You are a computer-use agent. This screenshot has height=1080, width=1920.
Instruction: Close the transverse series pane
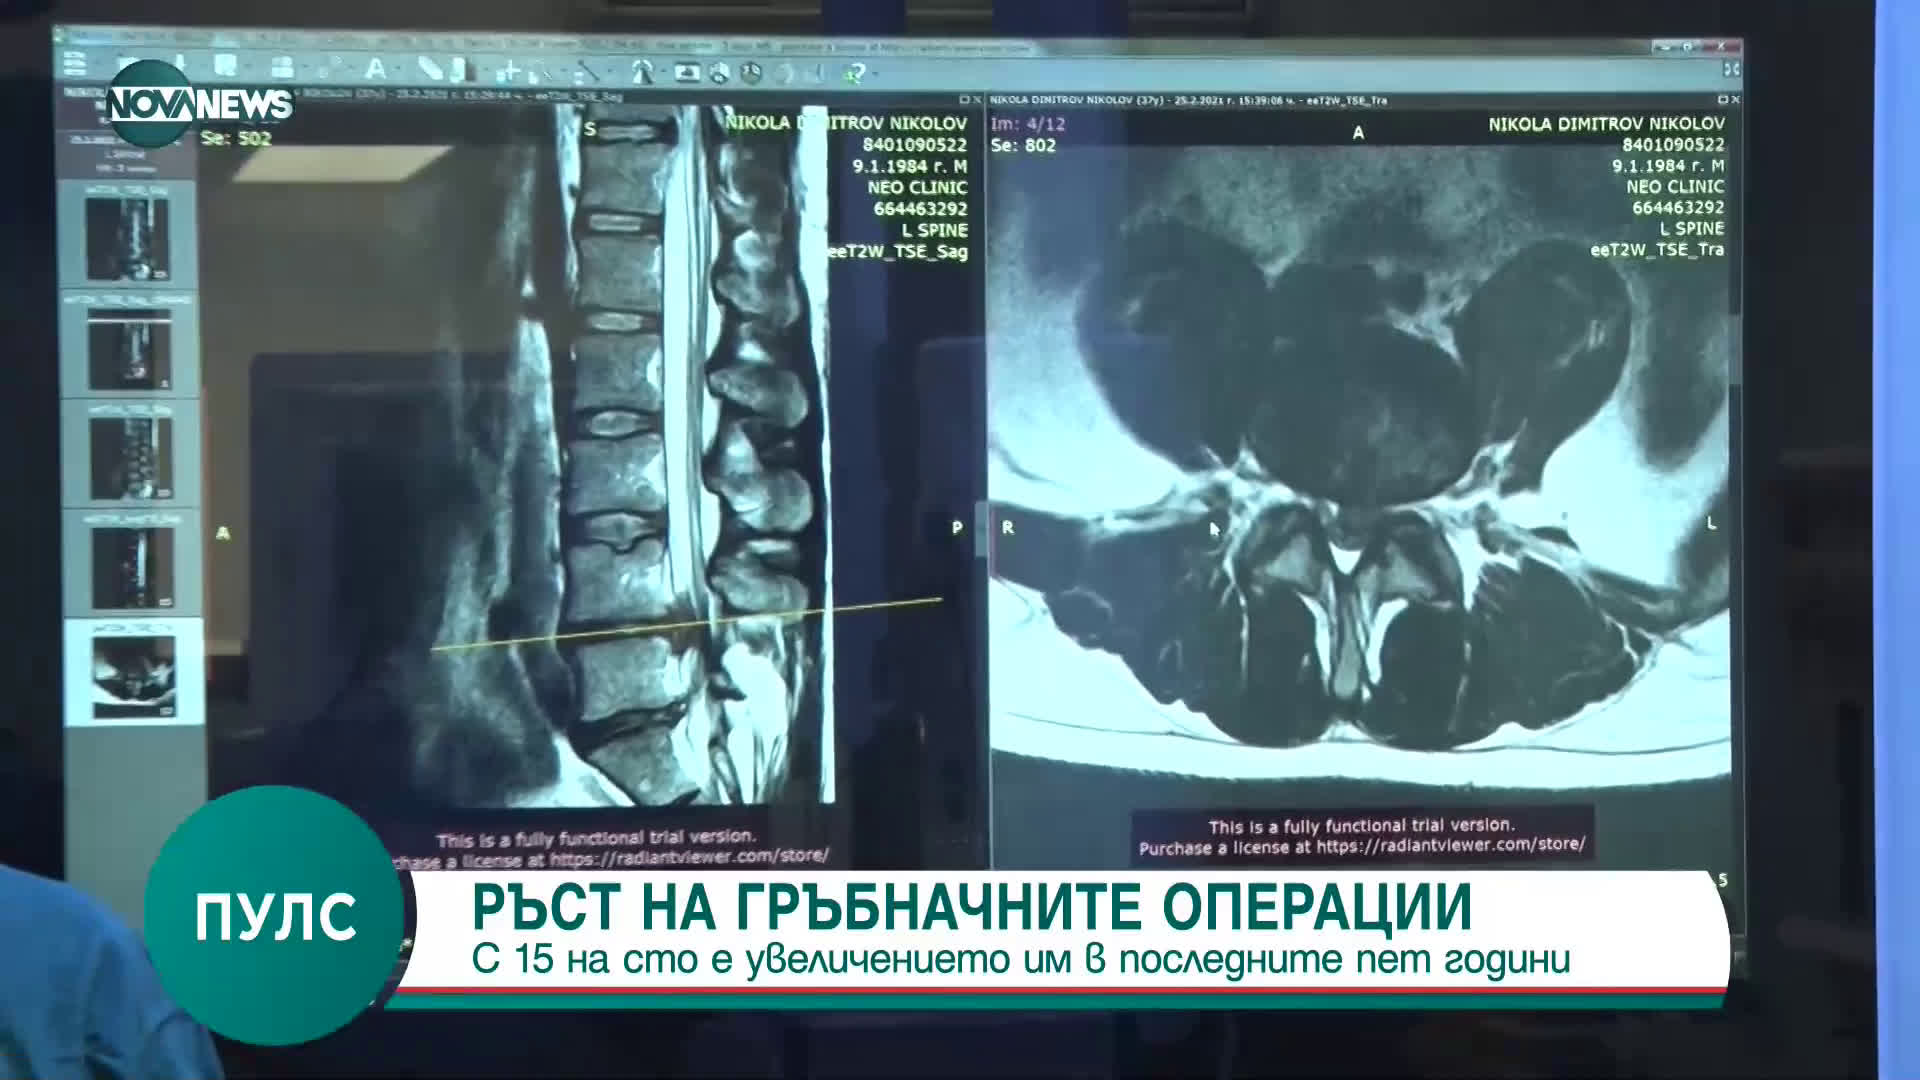tap(1735, 100)
